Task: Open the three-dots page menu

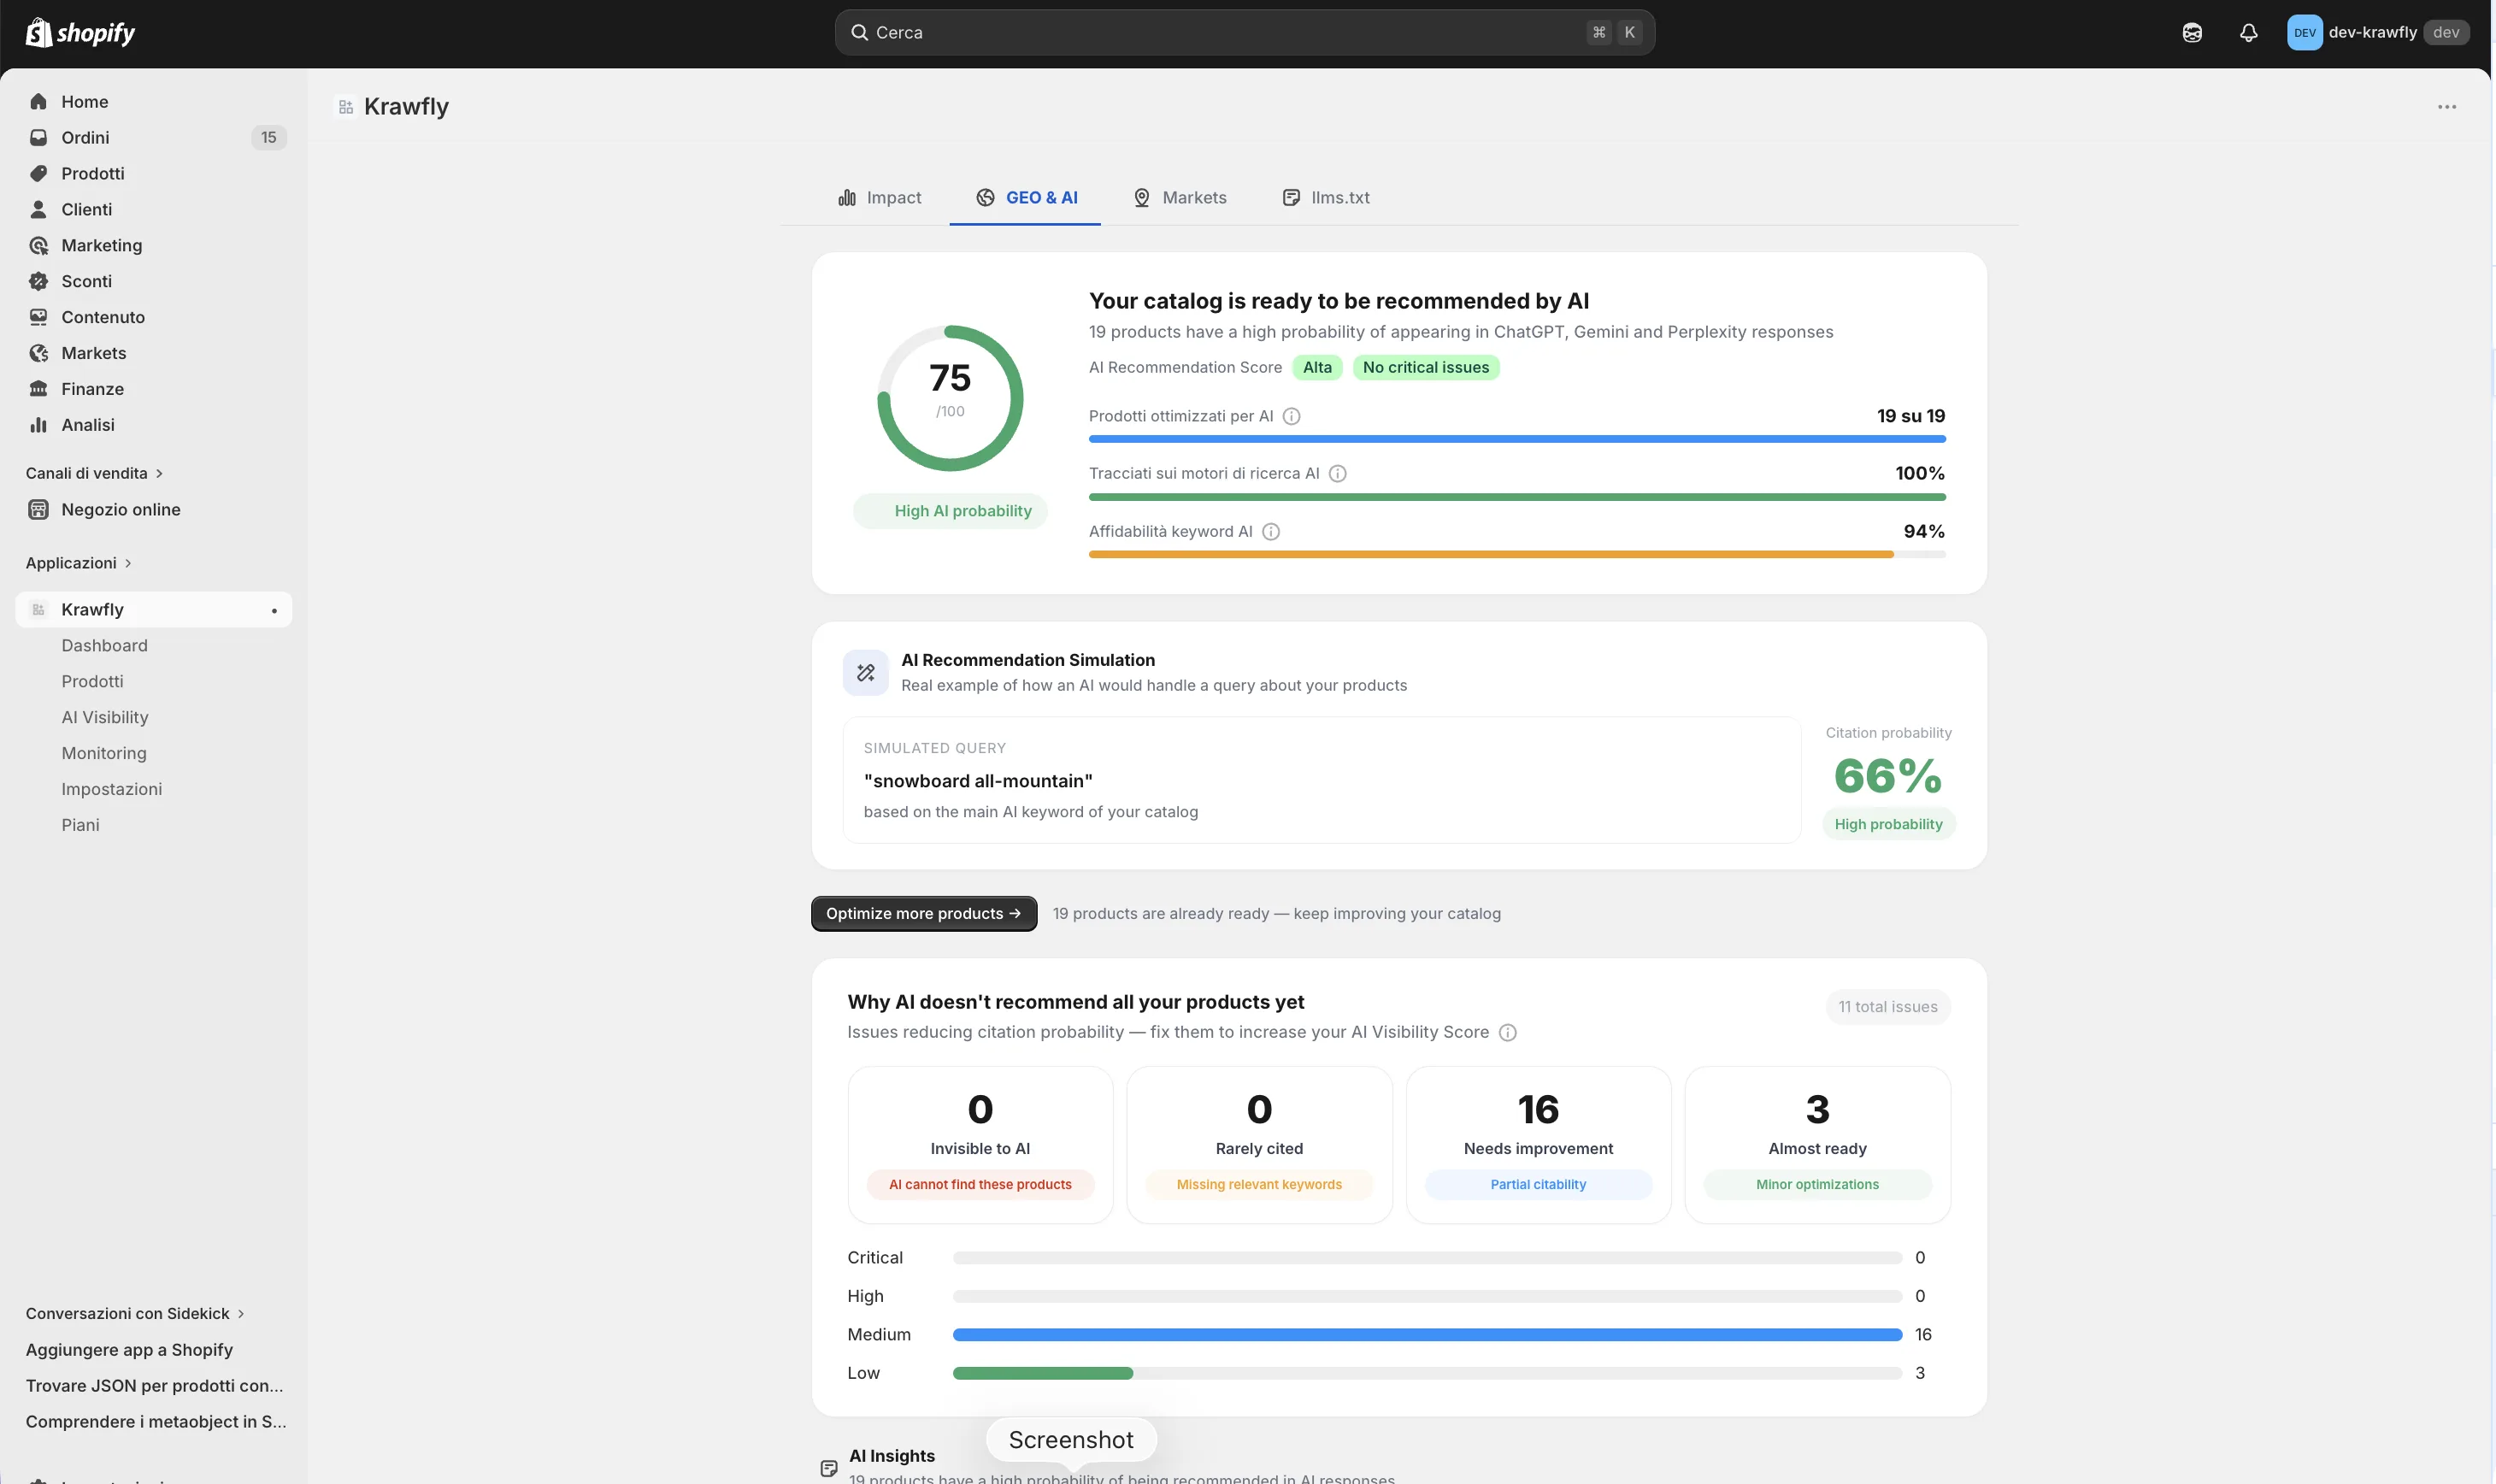Action: pos(2446,107)
